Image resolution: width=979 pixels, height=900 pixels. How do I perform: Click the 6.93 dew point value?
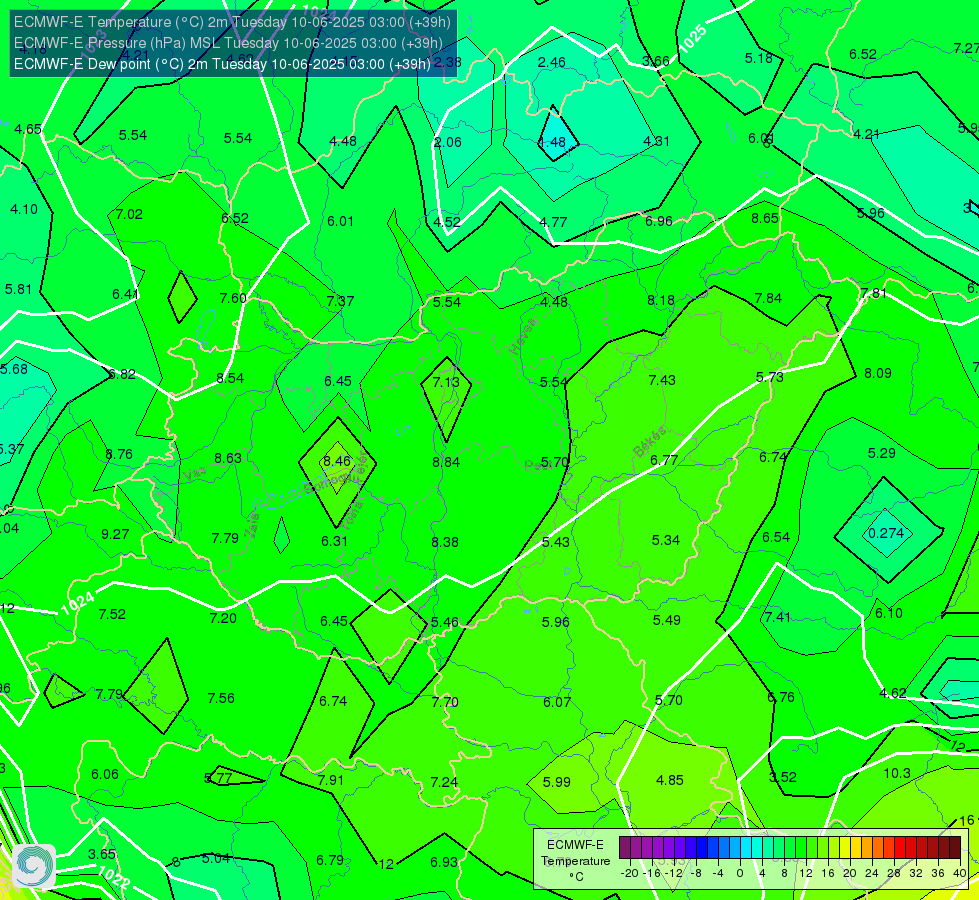(444, 862)
